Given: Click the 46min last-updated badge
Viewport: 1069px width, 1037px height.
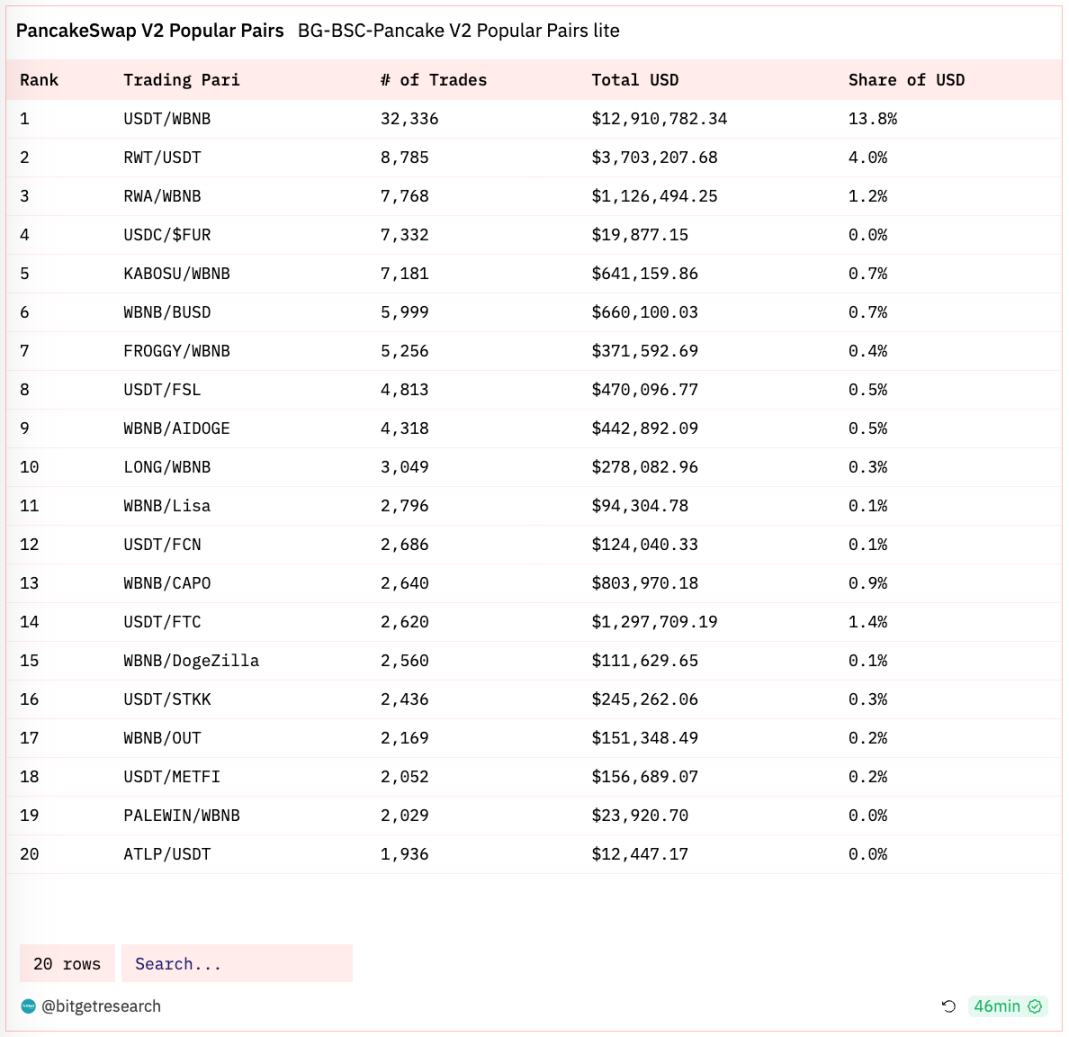Looking at the screenshot, I should [997, 1006].
